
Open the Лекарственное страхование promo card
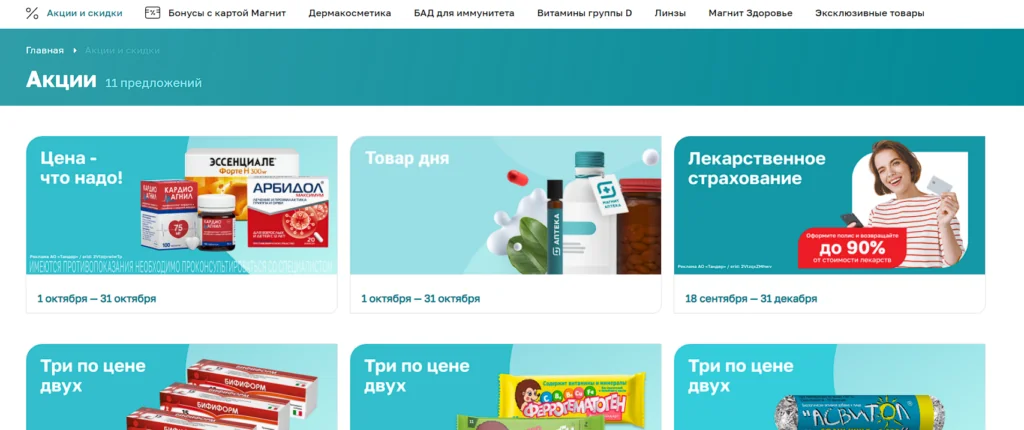[829, 225]
